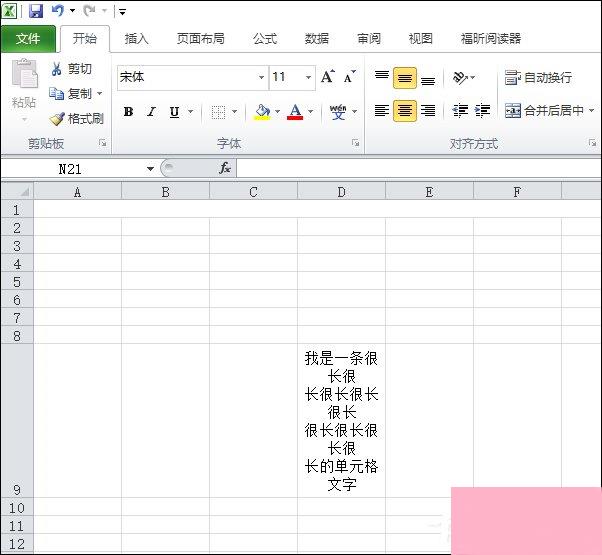This screenshot has width=602, height=555.
Task: Apply cell borders icon
Action: click(x=218, y=112)
